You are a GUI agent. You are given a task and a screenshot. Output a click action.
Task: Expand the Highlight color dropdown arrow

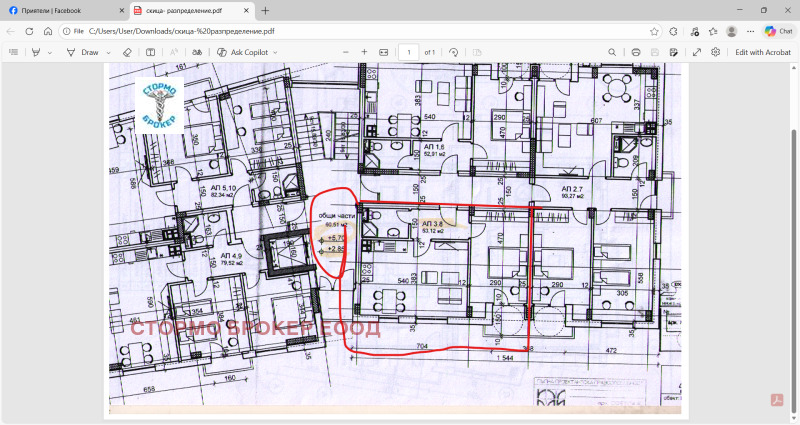[50, 52]
